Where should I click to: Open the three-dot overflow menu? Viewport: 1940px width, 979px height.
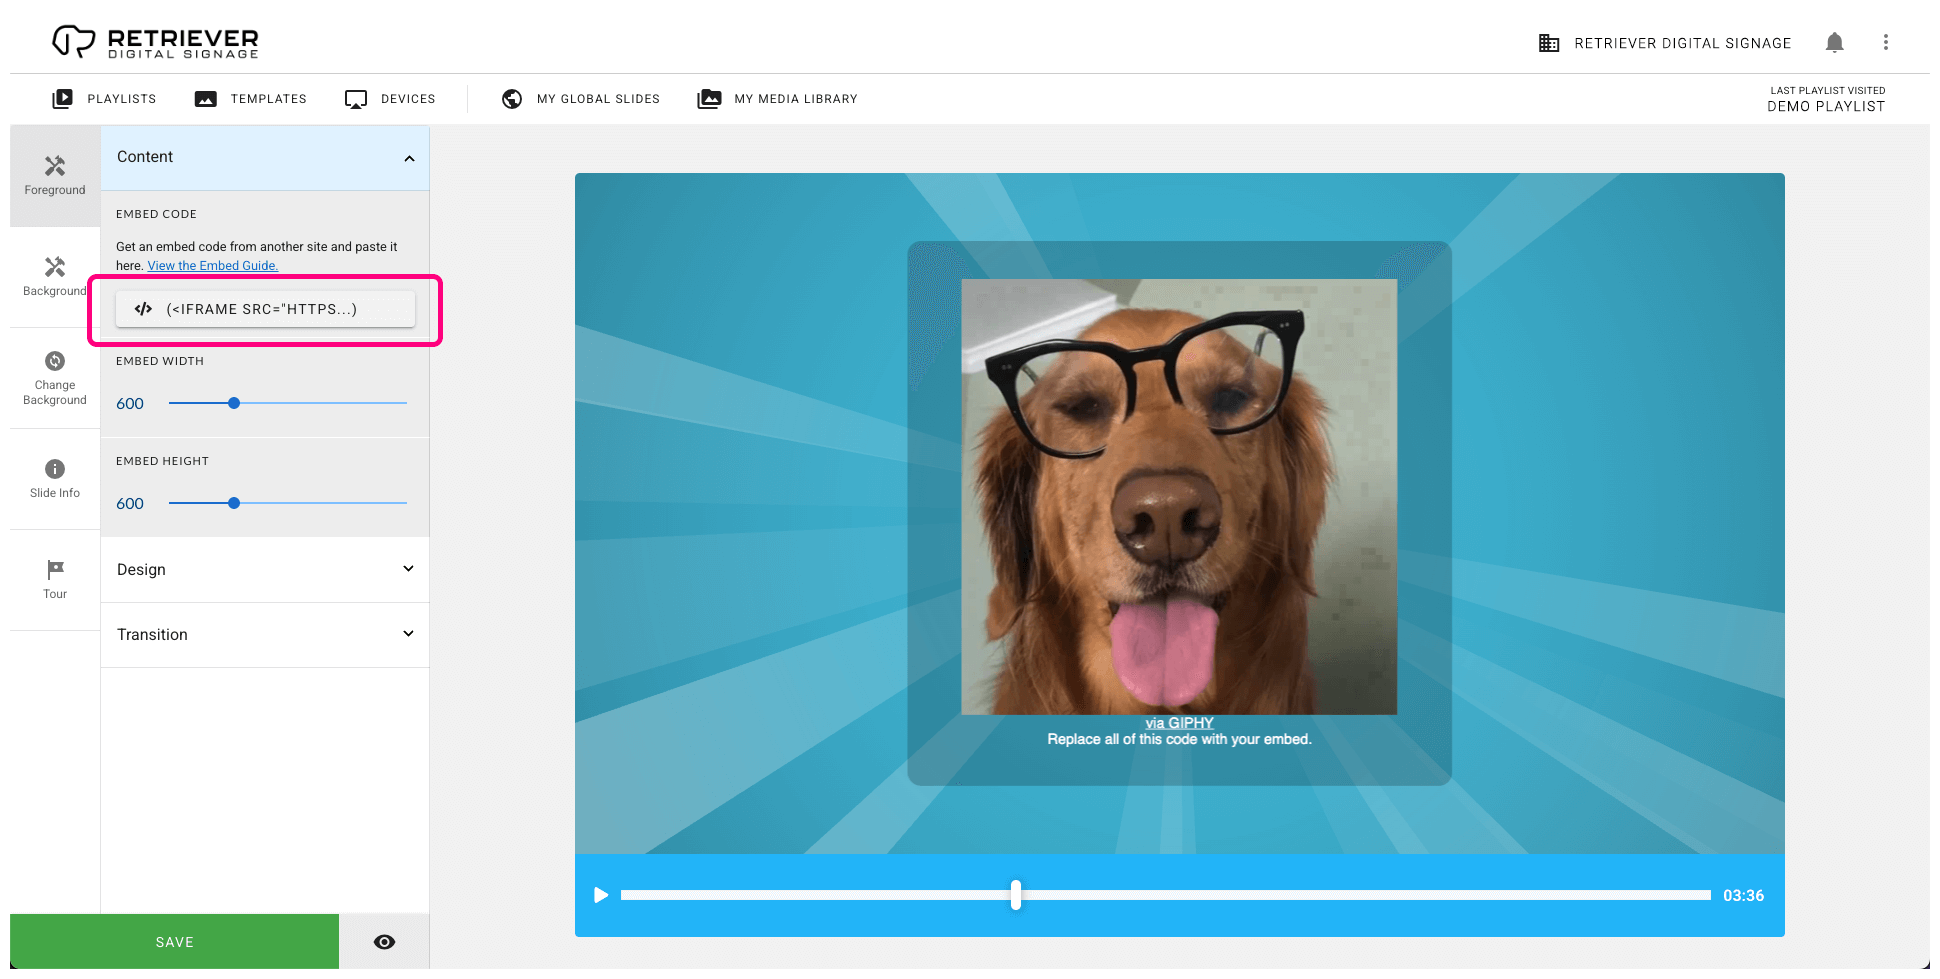click(1886, 42)
